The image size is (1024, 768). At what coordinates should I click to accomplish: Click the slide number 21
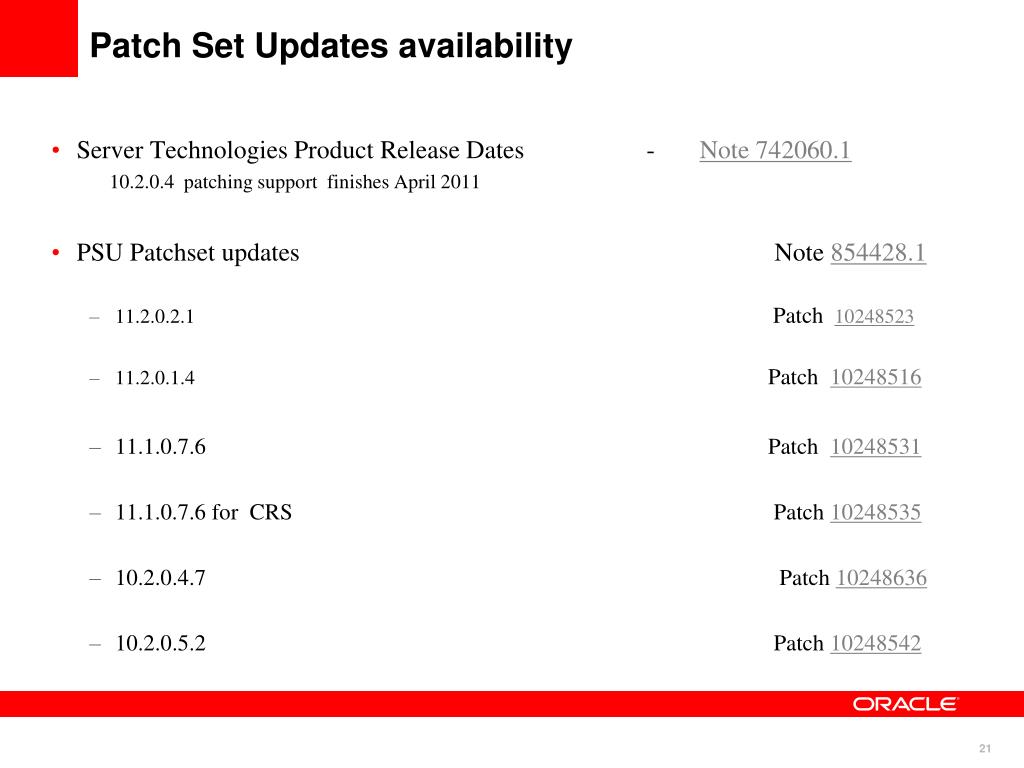(985, 748)
